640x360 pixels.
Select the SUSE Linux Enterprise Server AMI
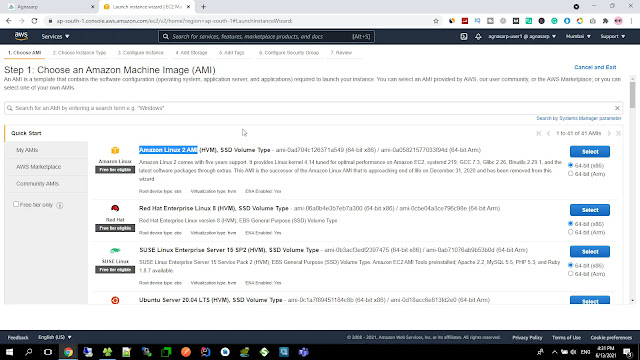pyautogui.click(x=590, y=251)
